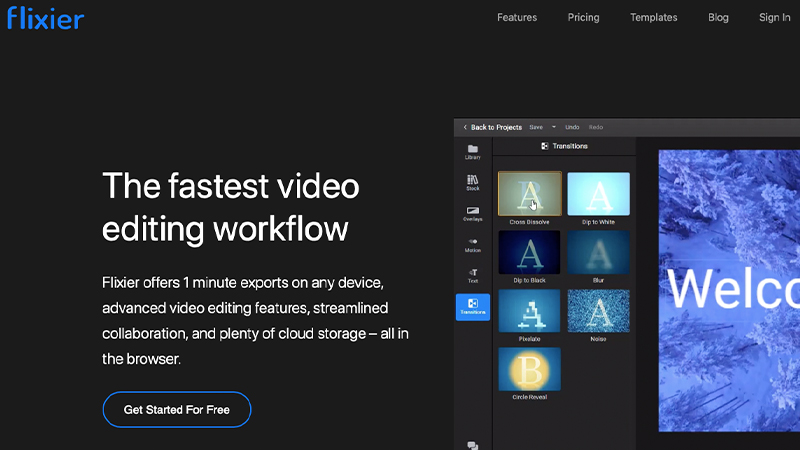The image size is (800, 450).
Task: Open the Text panel icon
Action: 472,276
